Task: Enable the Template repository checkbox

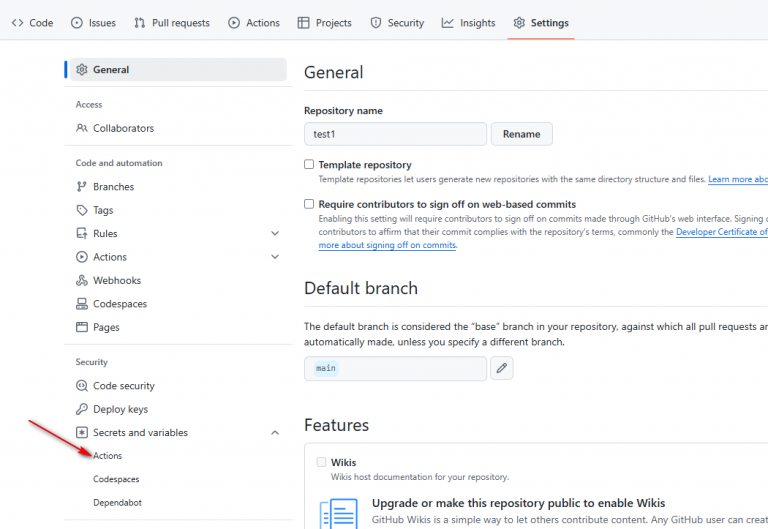Action: 309,164
